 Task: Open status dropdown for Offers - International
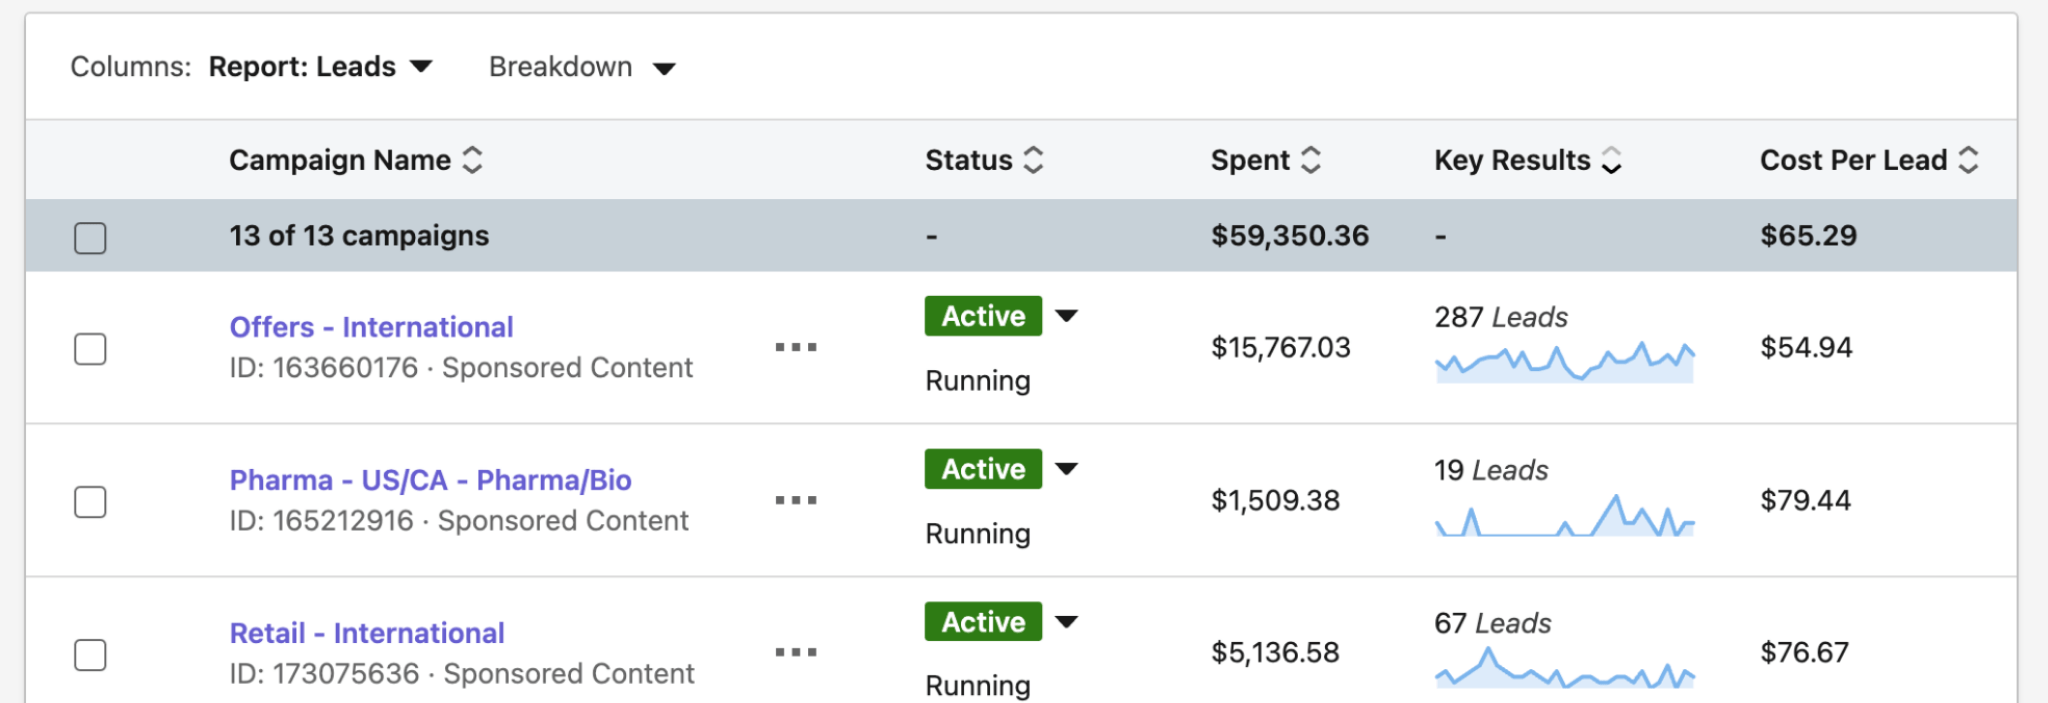point(1067,316)
